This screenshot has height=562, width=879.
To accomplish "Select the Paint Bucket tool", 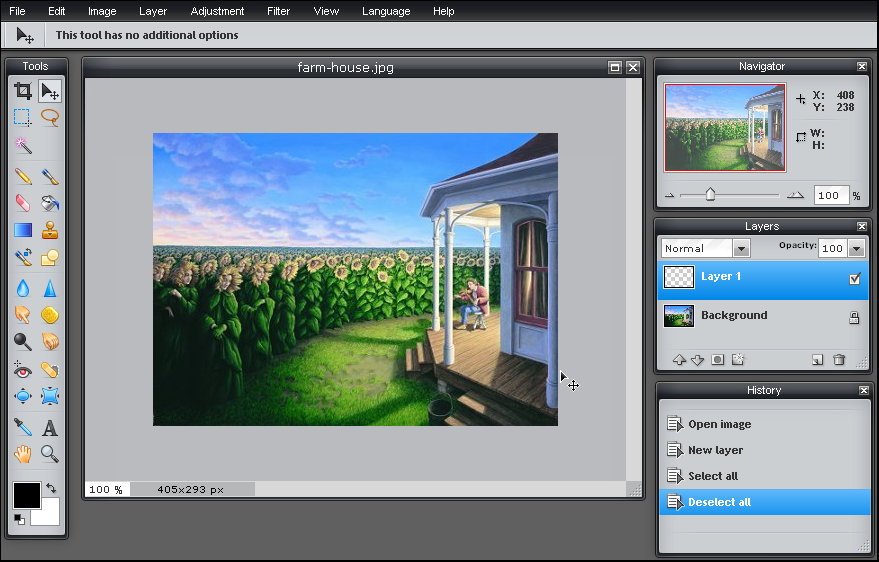I will (50, 203).
